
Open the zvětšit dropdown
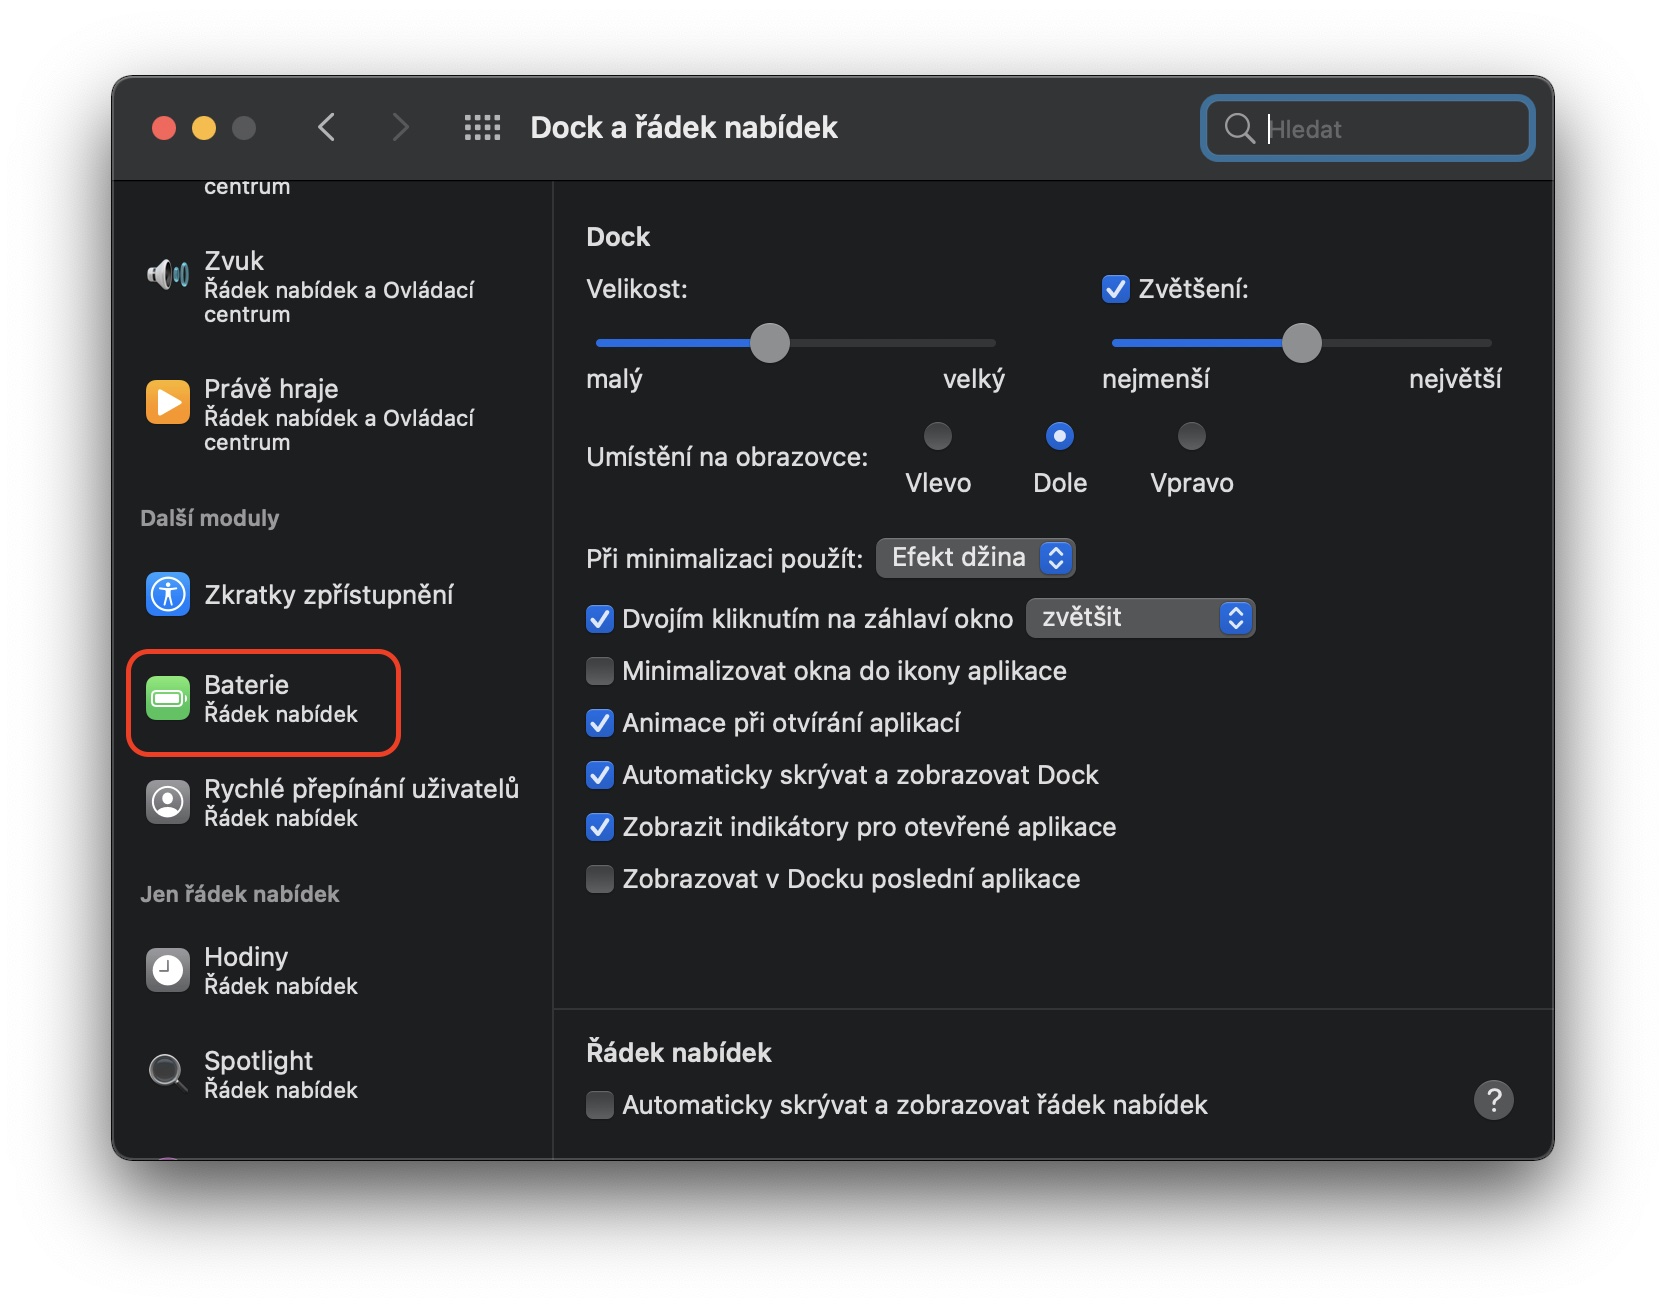1140,618
